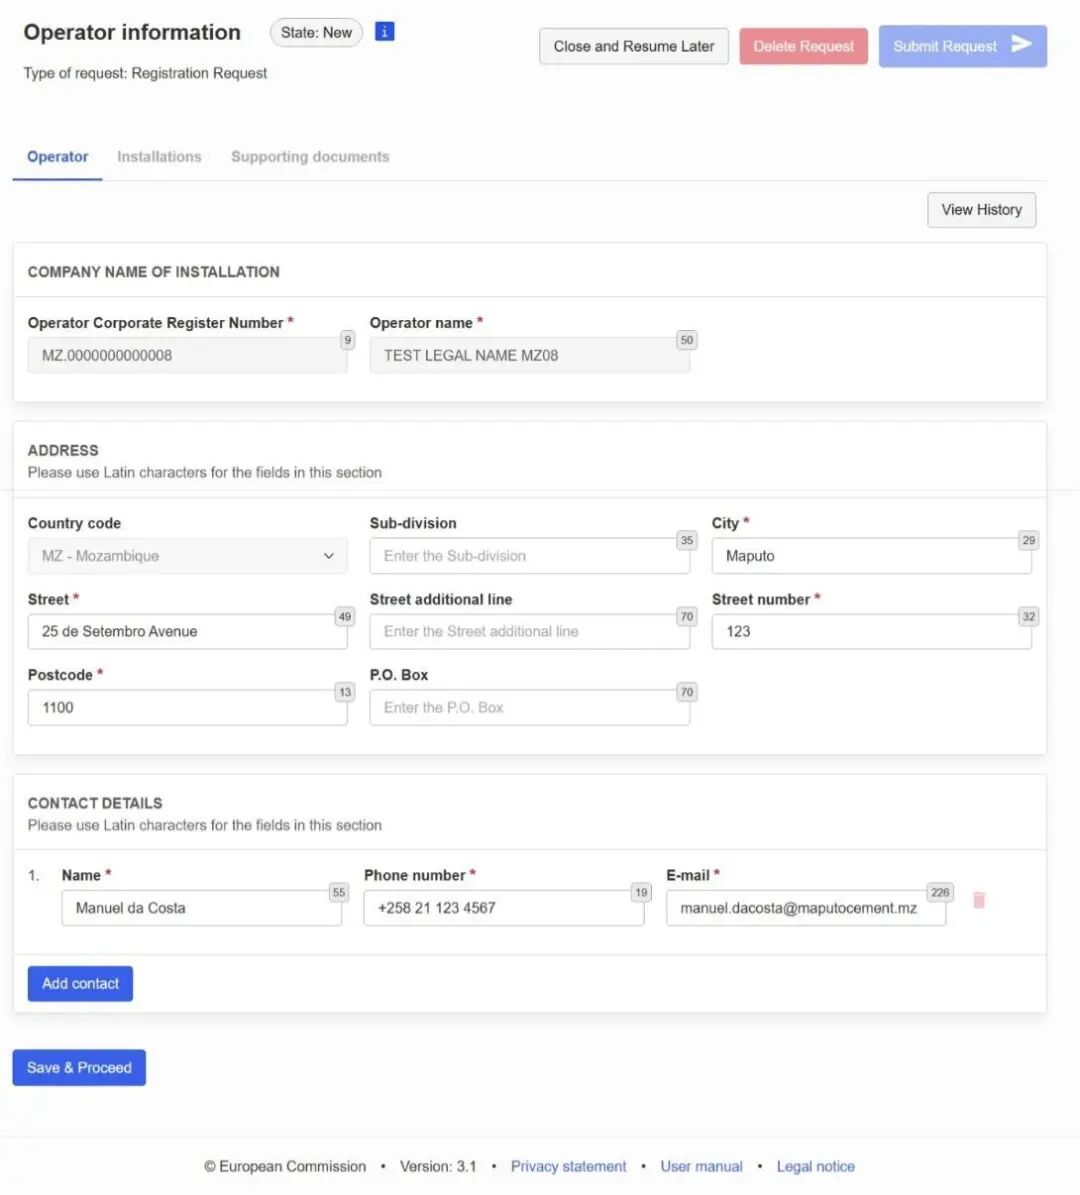Click the 'Operator information' page title

click(x=132, y=32)
